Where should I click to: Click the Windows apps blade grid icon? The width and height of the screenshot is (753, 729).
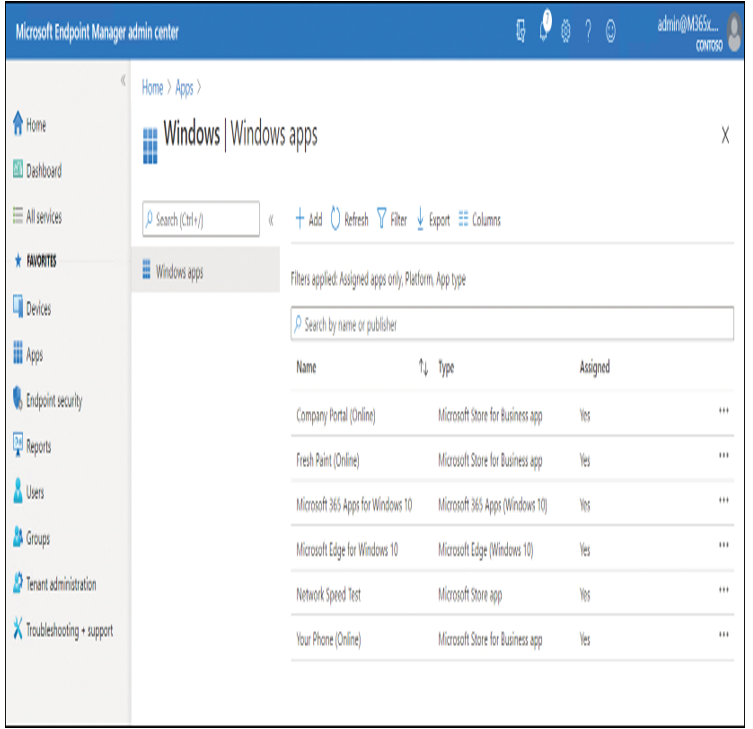150,146
